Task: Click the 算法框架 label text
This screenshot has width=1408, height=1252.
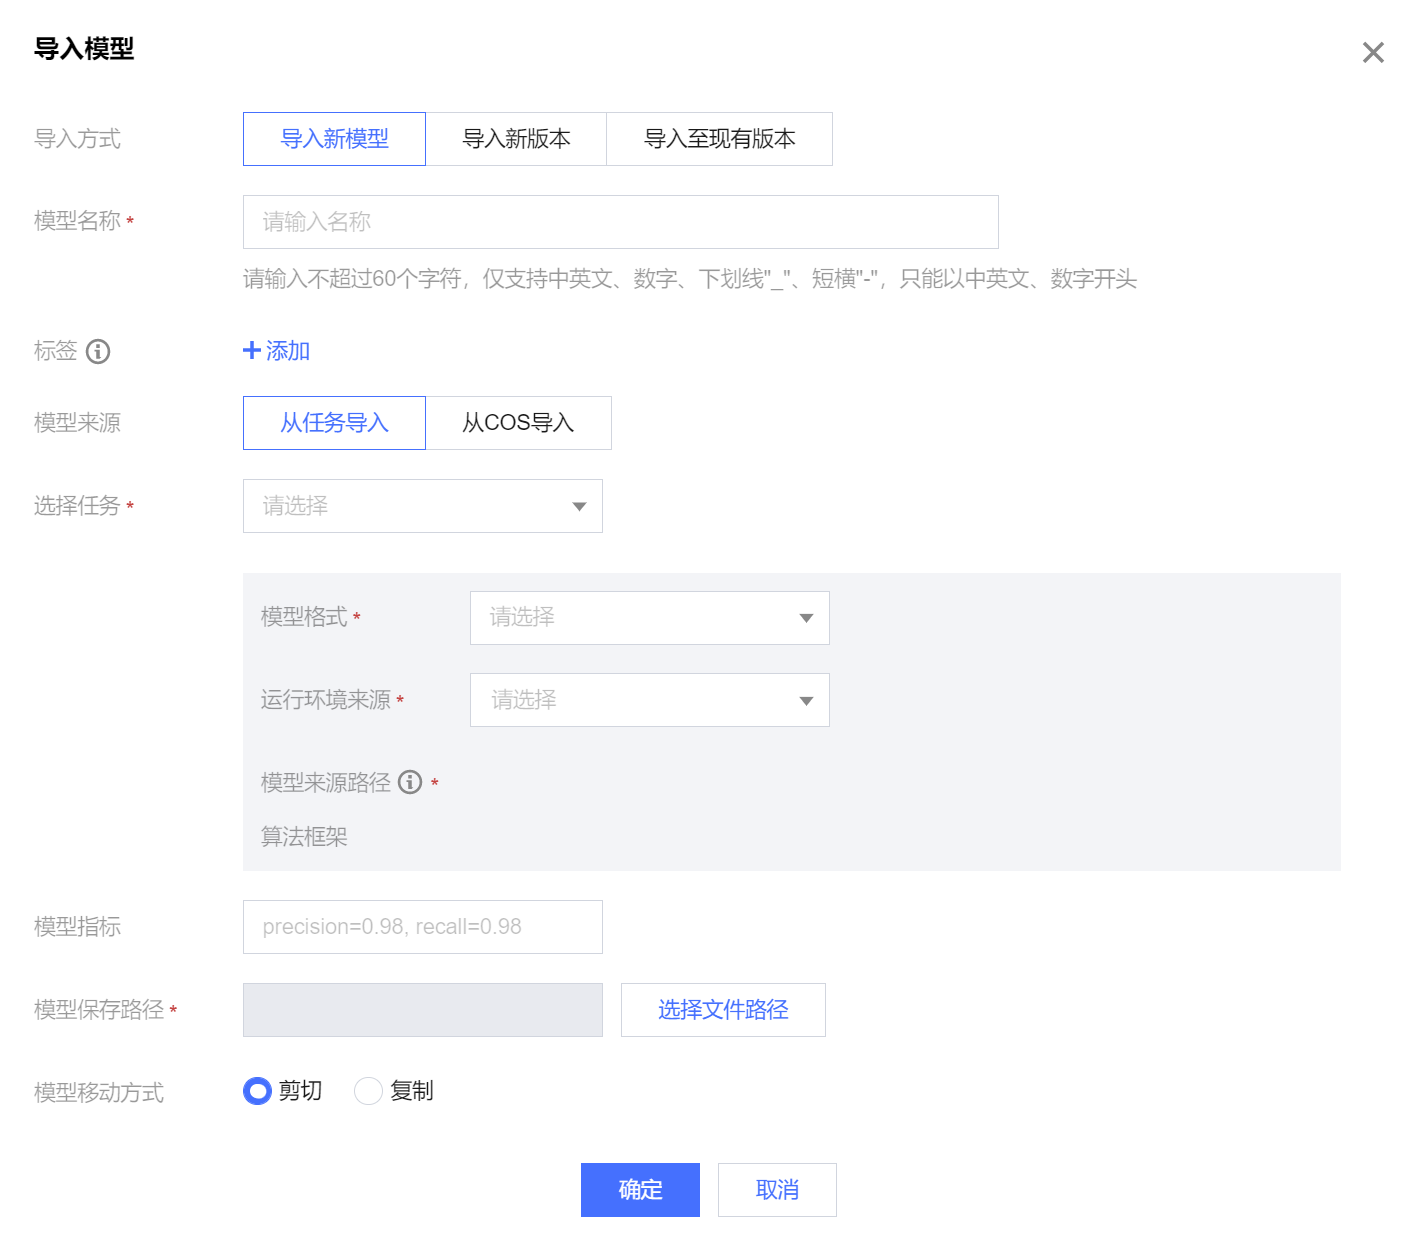Action: pos(304,837)
